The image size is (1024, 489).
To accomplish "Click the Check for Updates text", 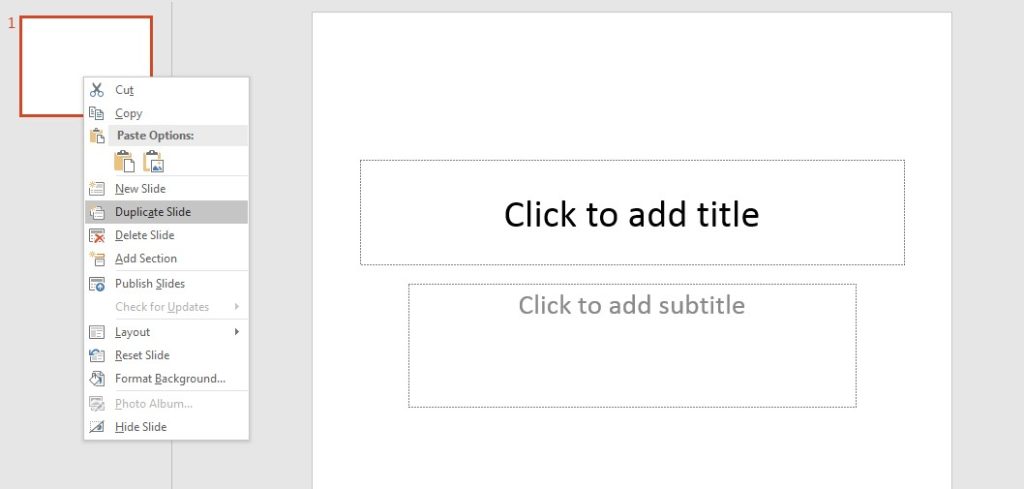I will click(x=162, y=307).
